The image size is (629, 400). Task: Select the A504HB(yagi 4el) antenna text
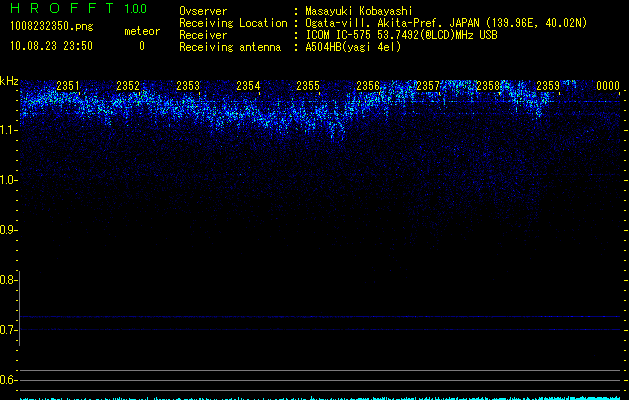pos(353,47)
